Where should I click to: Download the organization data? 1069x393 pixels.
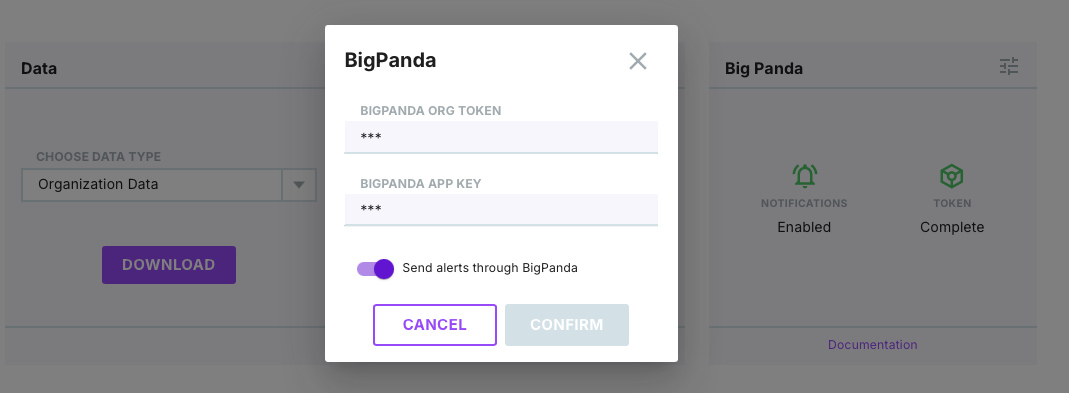[169, 265]
